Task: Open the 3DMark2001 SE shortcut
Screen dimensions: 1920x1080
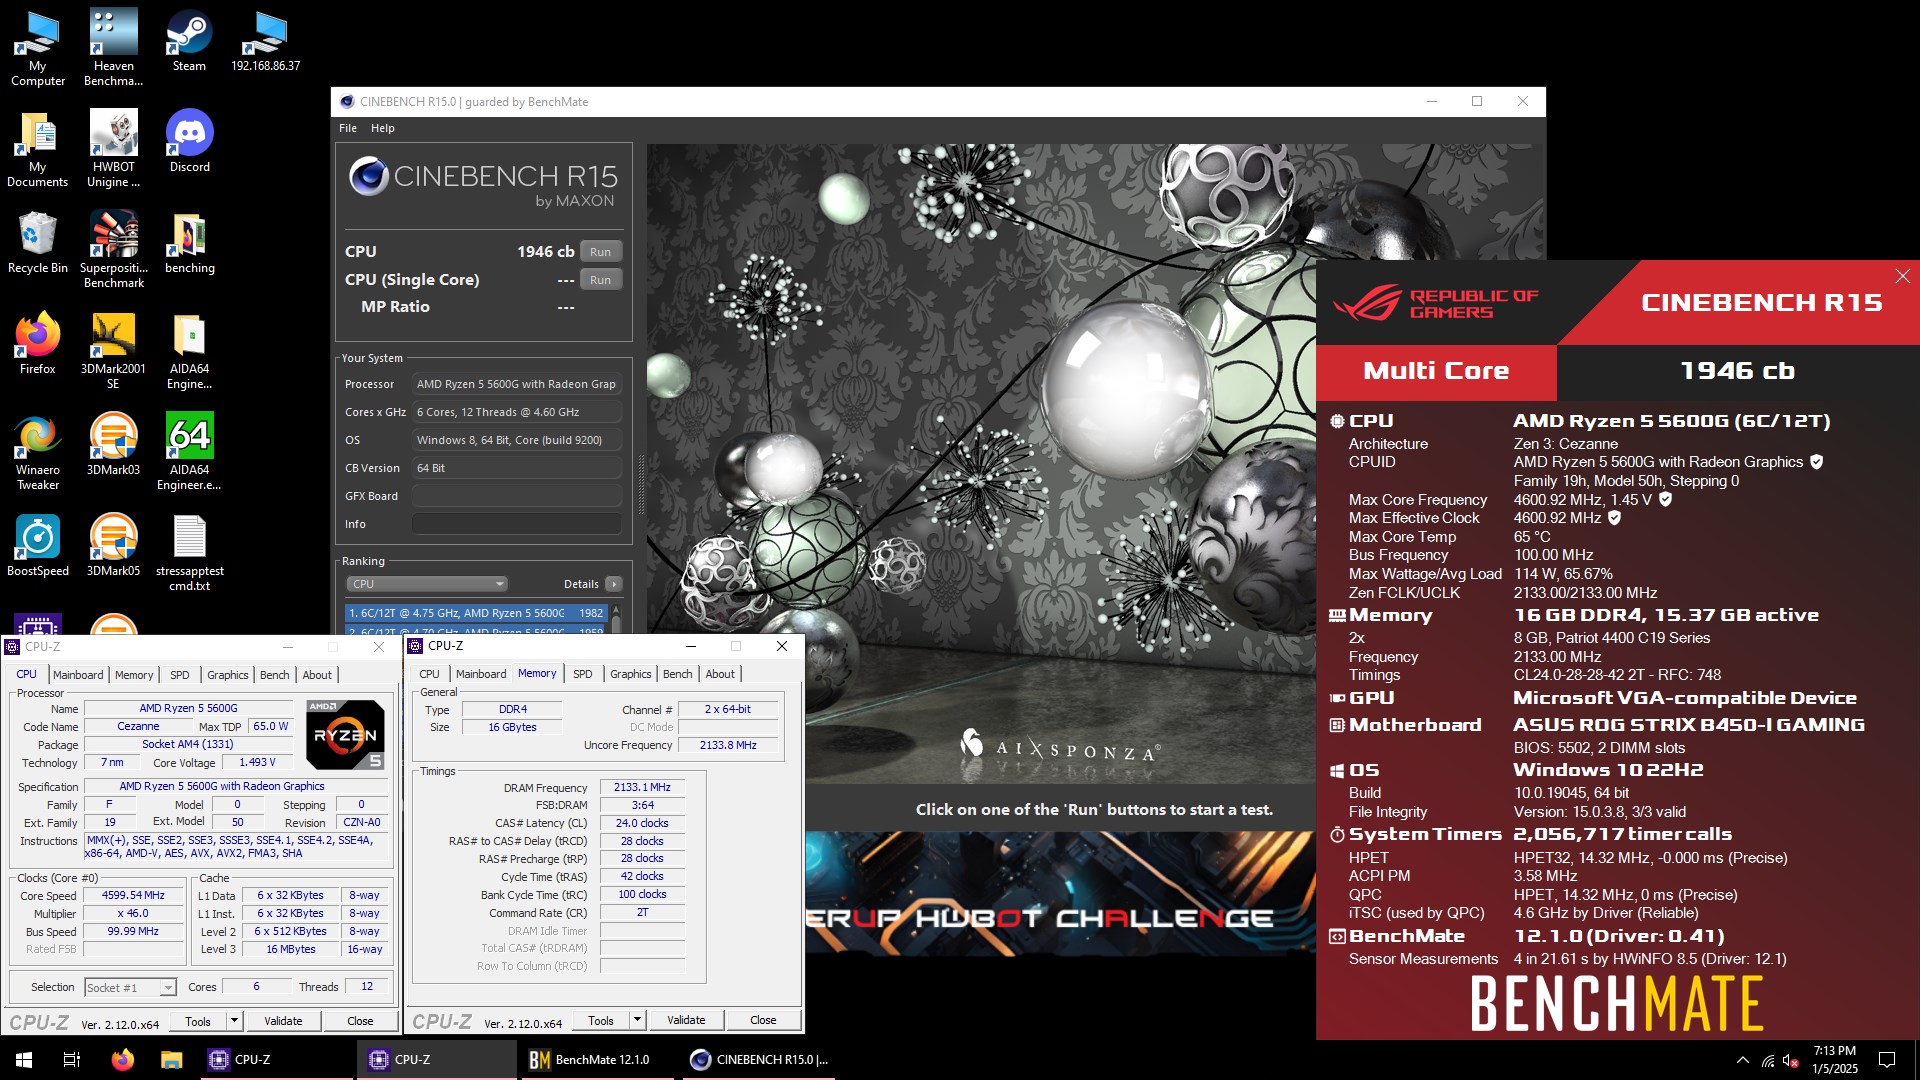Action: pyautogui.click(x=113, y=351)
